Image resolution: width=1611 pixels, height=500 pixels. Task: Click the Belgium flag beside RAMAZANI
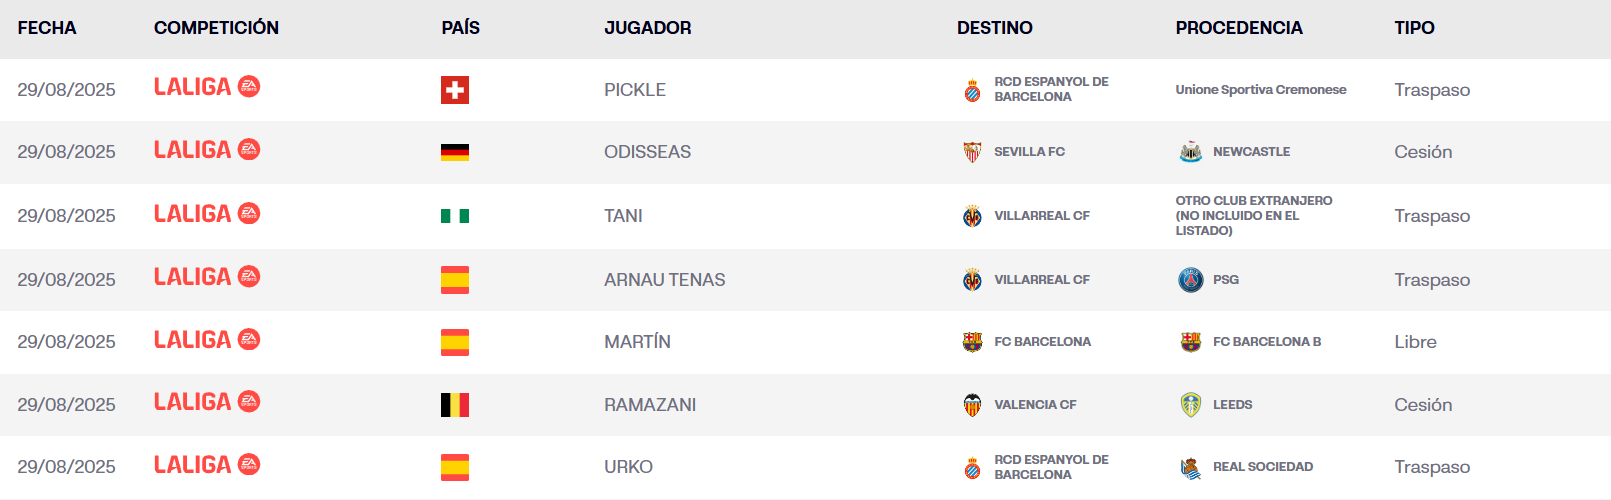[x=455, y=405]
